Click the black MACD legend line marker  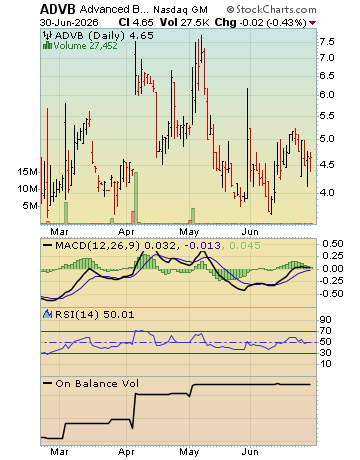point(48,246)
